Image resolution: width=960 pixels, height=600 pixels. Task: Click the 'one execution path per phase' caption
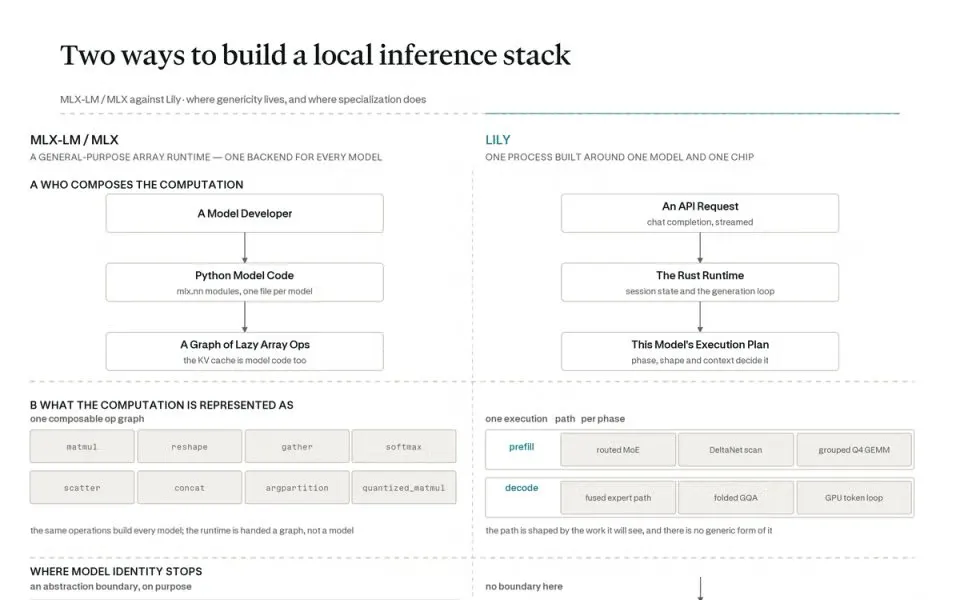point(555,419)
